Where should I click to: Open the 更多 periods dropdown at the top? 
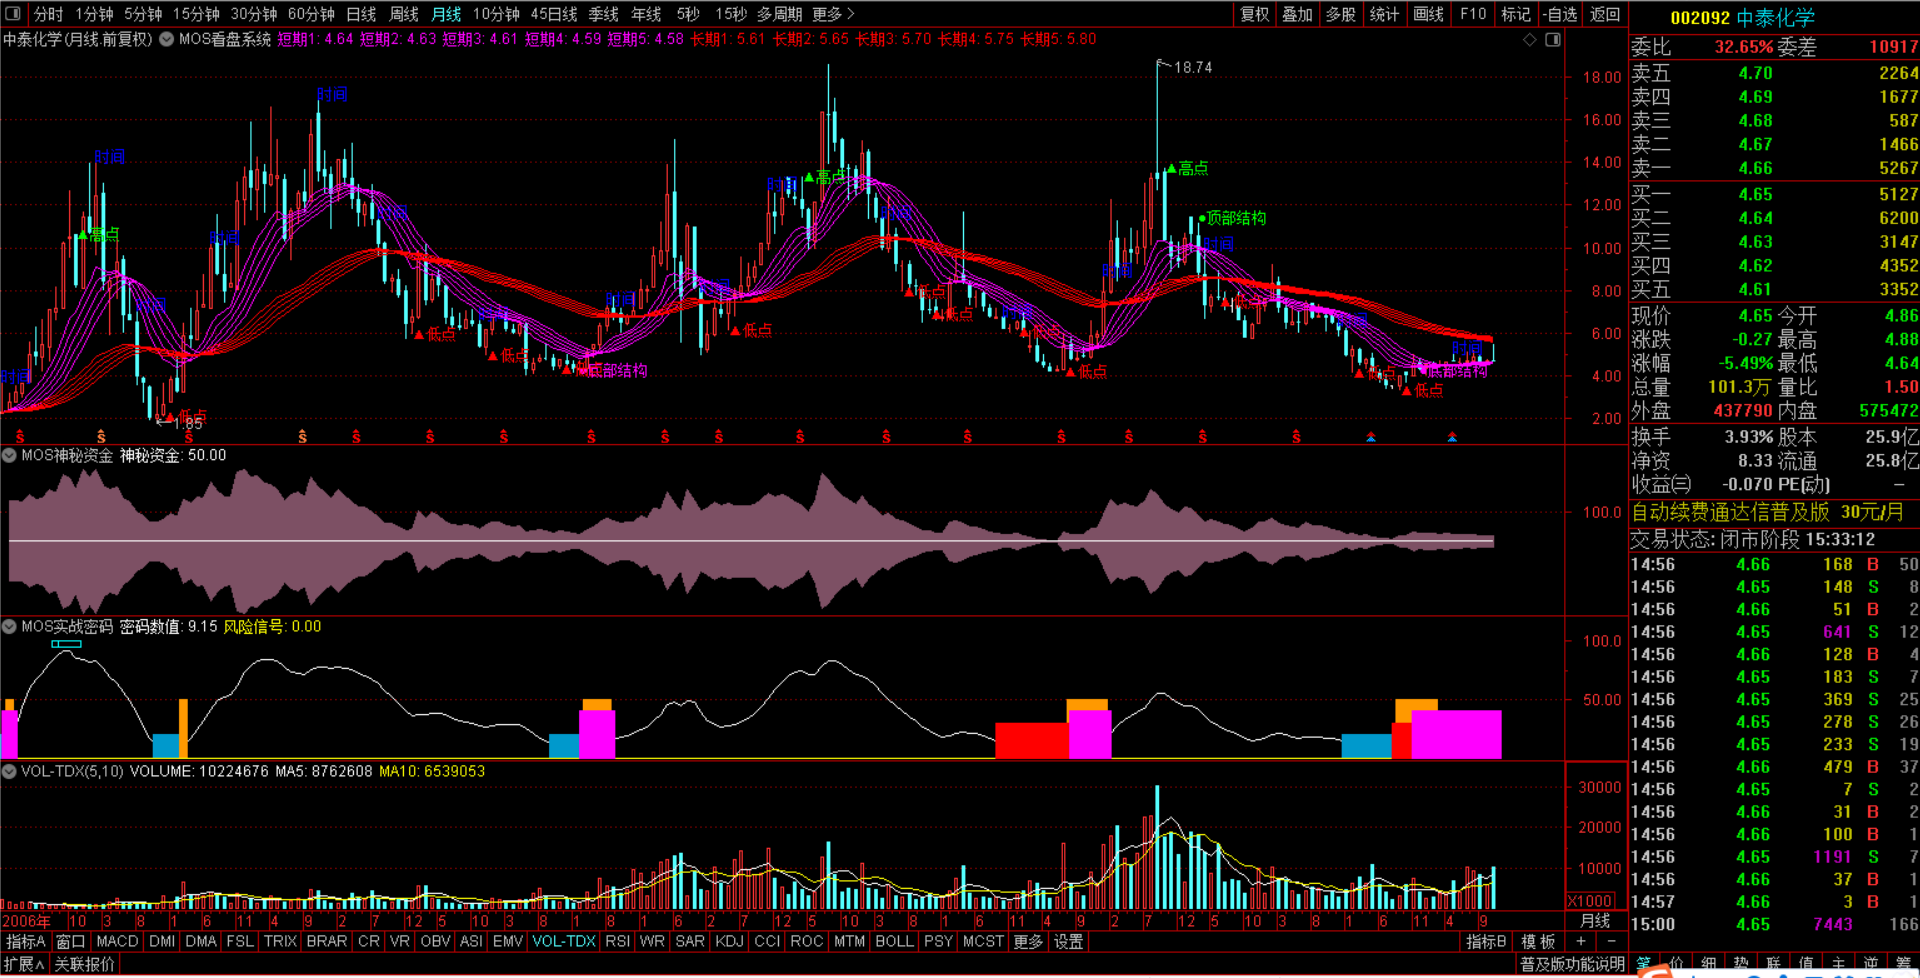click(x=833, y=14)
